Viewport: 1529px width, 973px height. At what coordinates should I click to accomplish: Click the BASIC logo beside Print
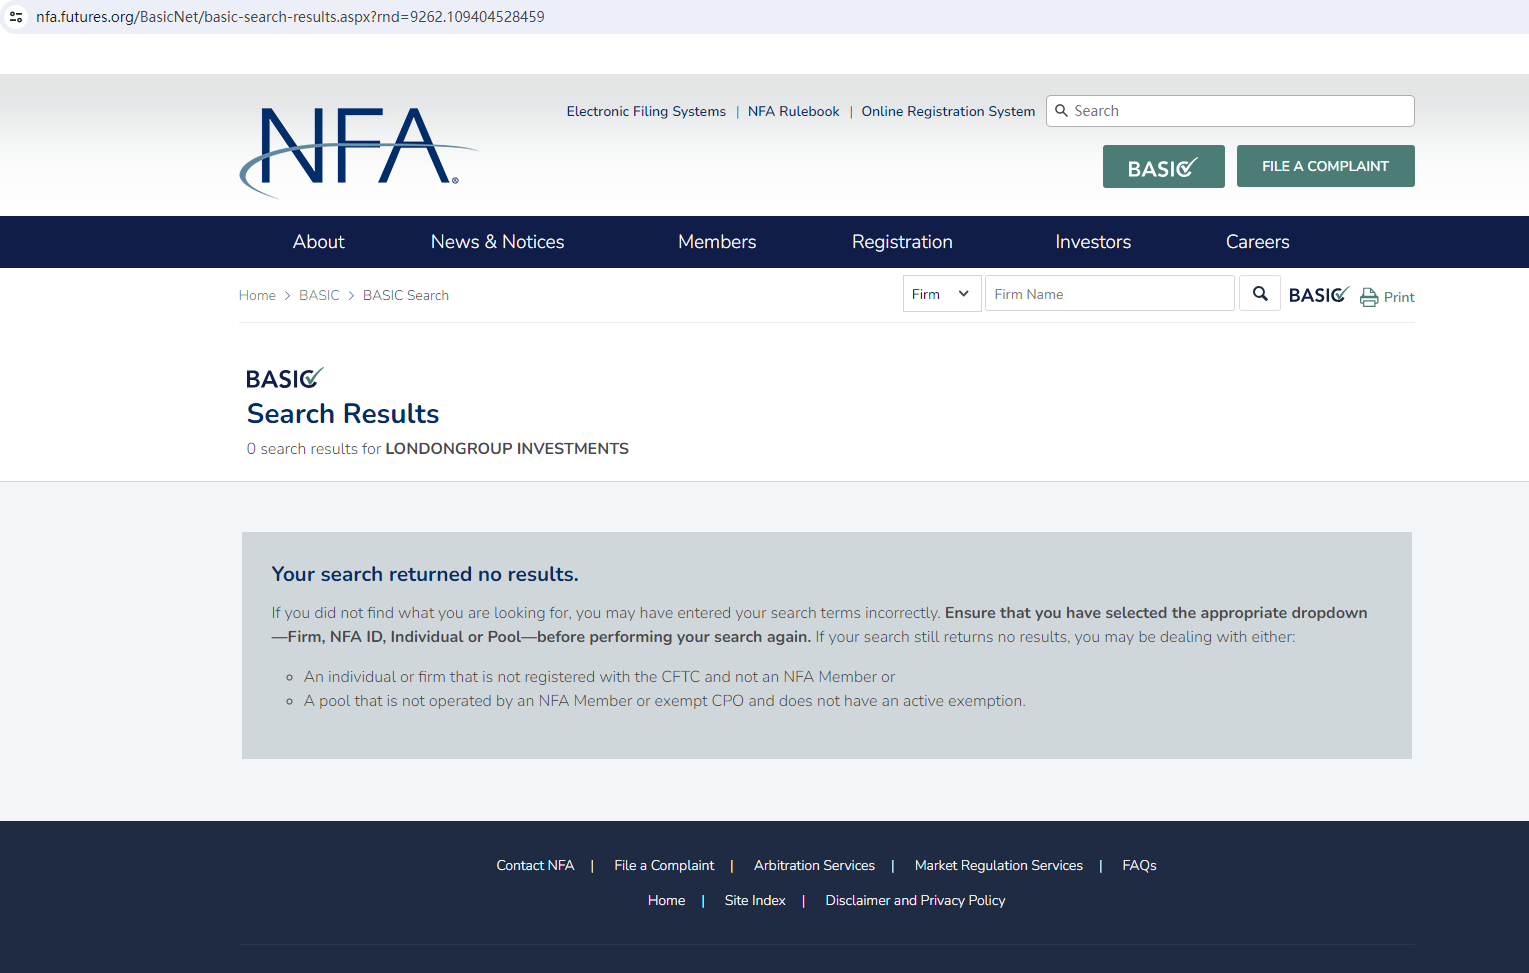coord(1318,295)
